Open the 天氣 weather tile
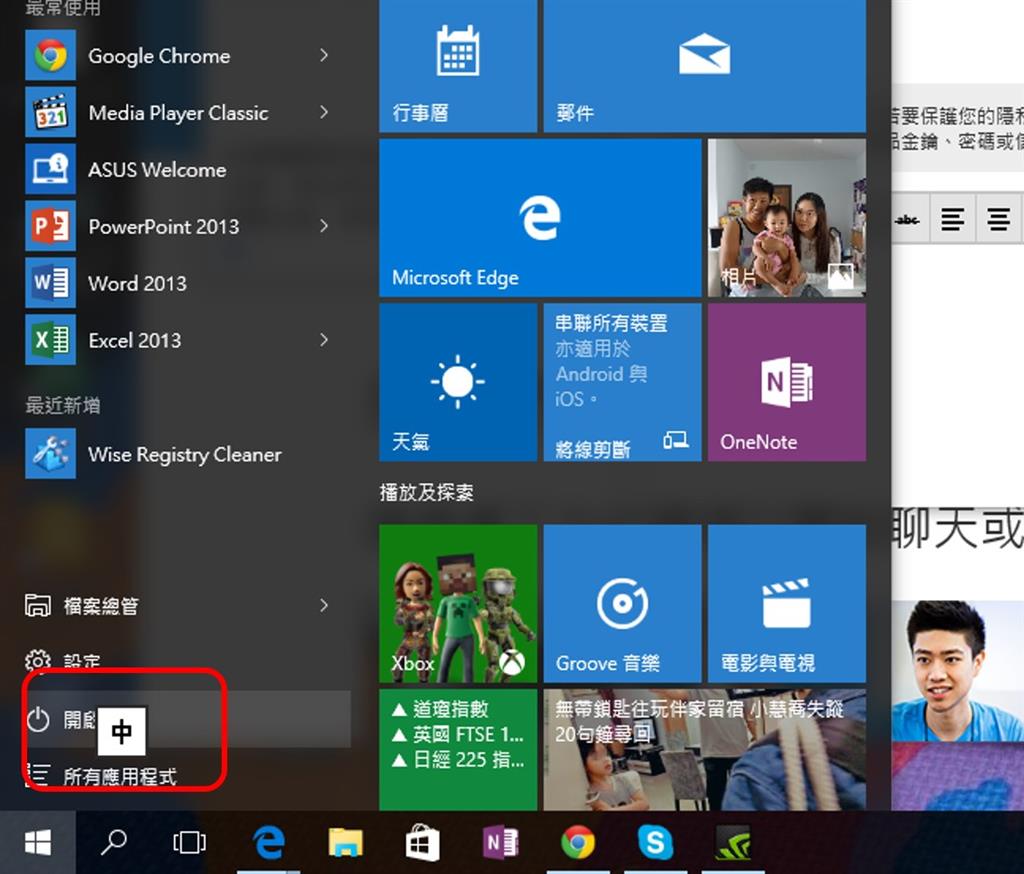1024x874 pixels. [x=458, y=382]
